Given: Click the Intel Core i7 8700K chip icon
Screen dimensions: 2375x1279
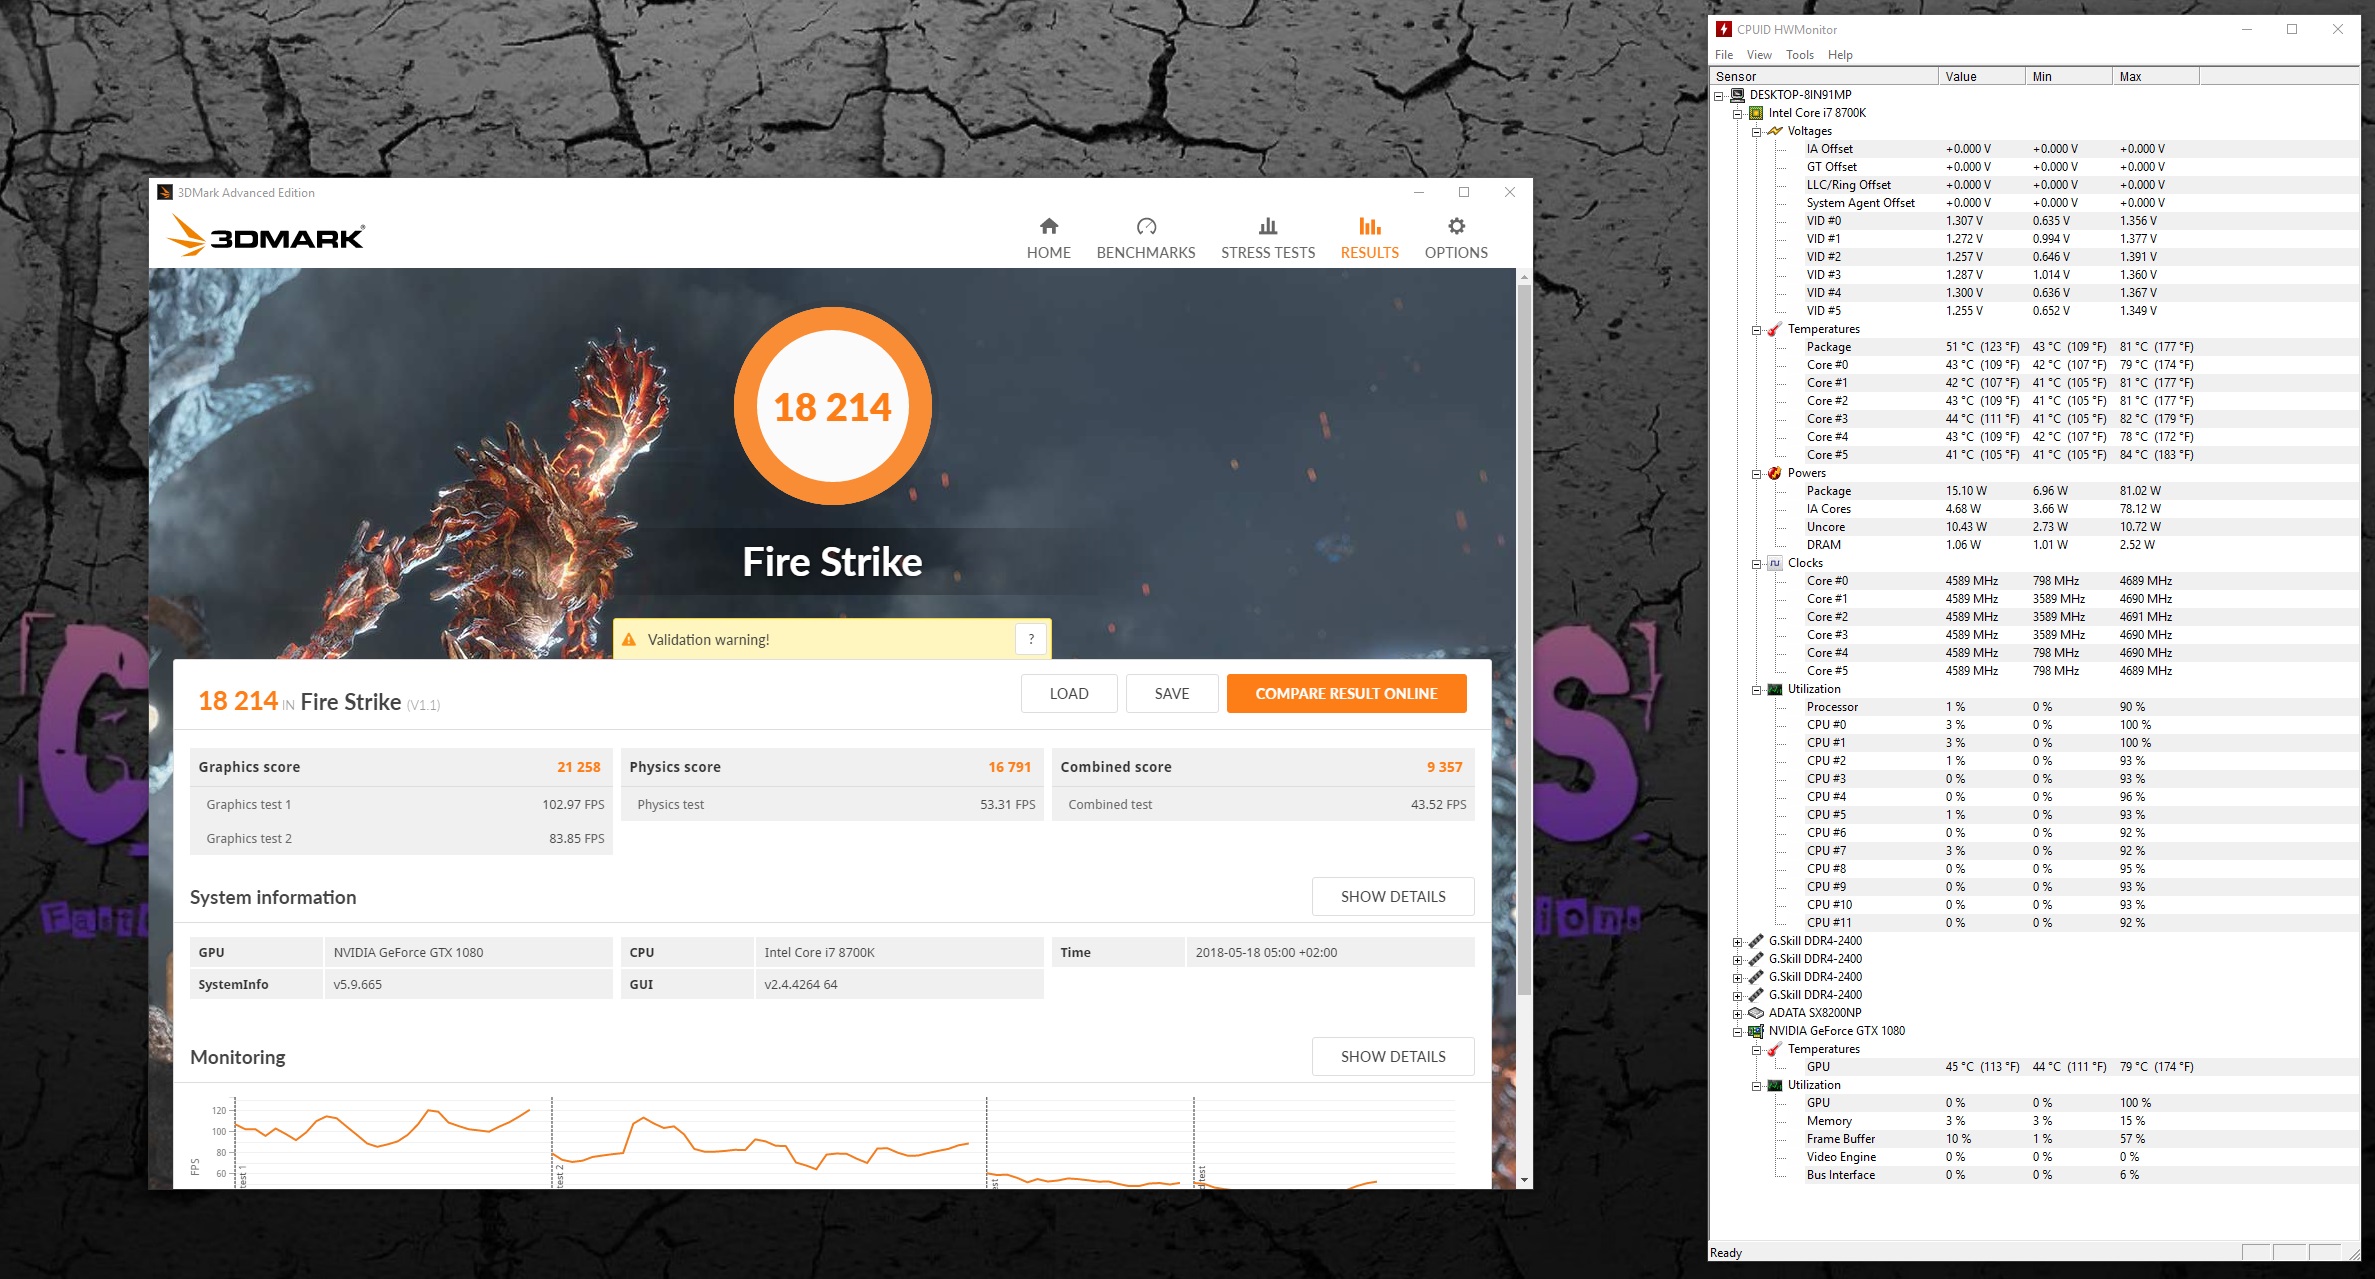Looking at the screenshot, I should (x=1756, y=113).
